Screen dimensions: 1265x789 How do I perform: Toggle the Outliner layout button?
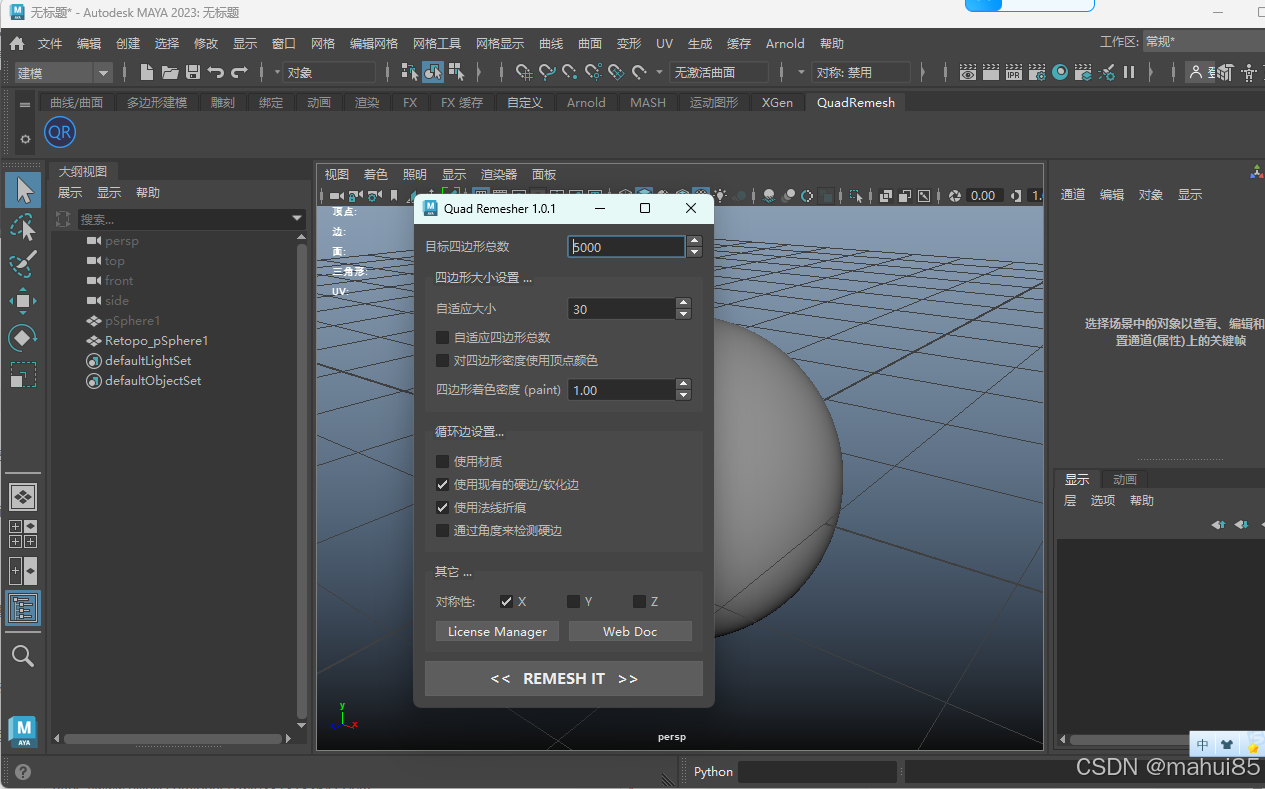pyautogui.click(x=23, y=608)
